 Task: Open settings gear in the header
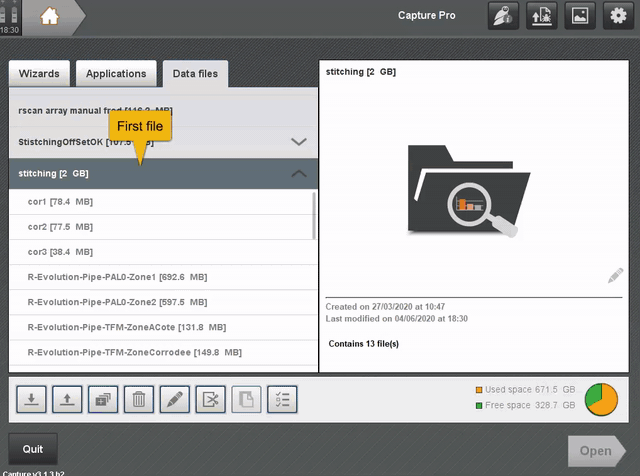click(618, 16)
